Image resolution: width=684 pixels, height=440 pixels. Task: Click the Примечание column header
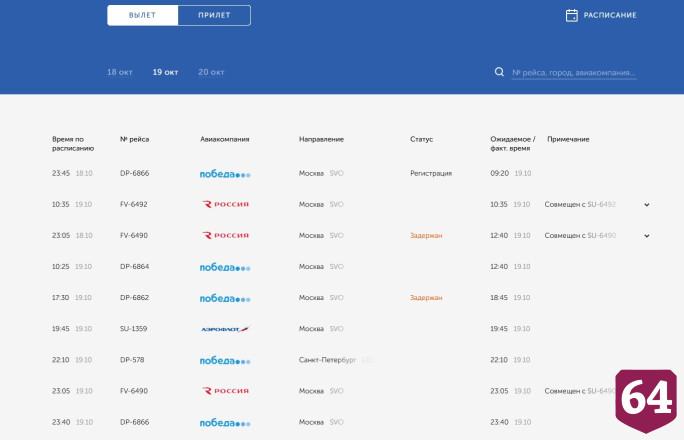pos(568,139)
